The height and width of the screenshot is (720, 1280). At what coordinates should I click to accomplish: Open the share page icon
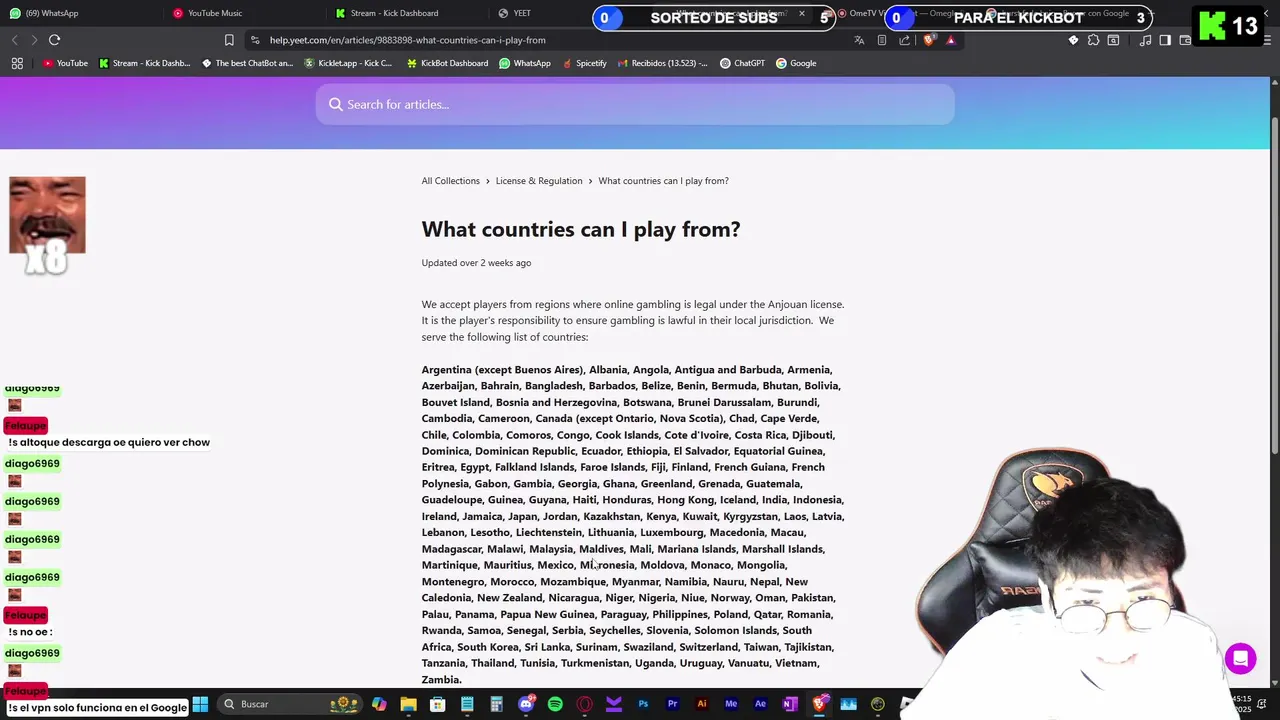tap(905, 40)
